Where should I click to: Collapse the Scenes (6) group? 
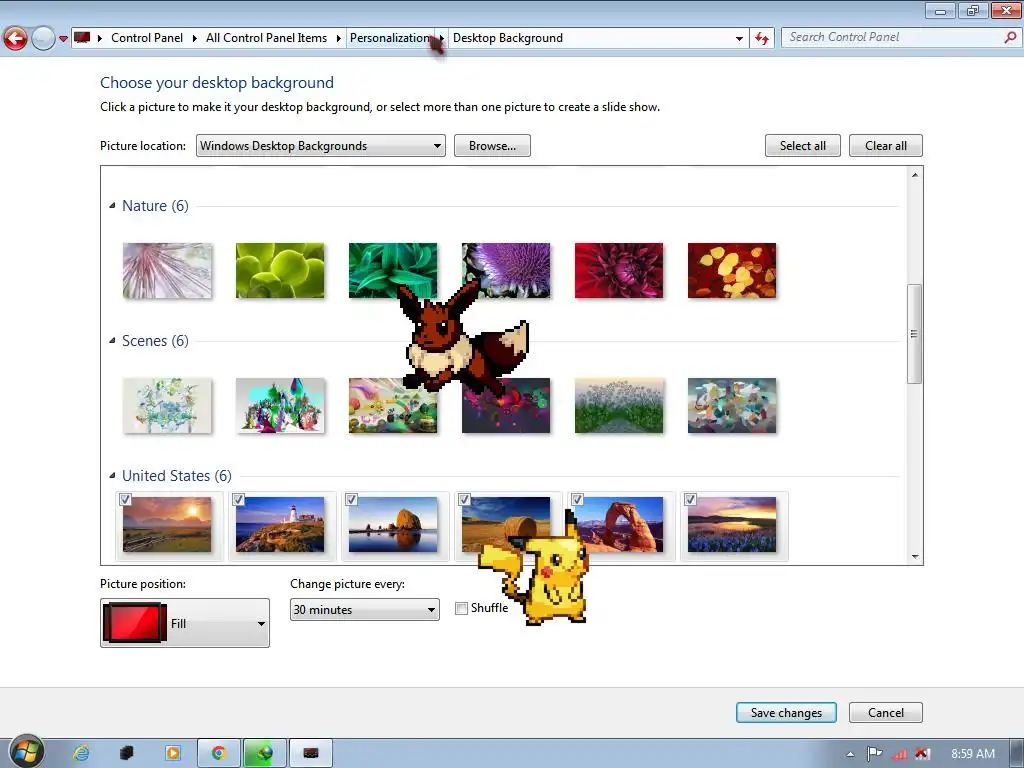click(112, 341)
